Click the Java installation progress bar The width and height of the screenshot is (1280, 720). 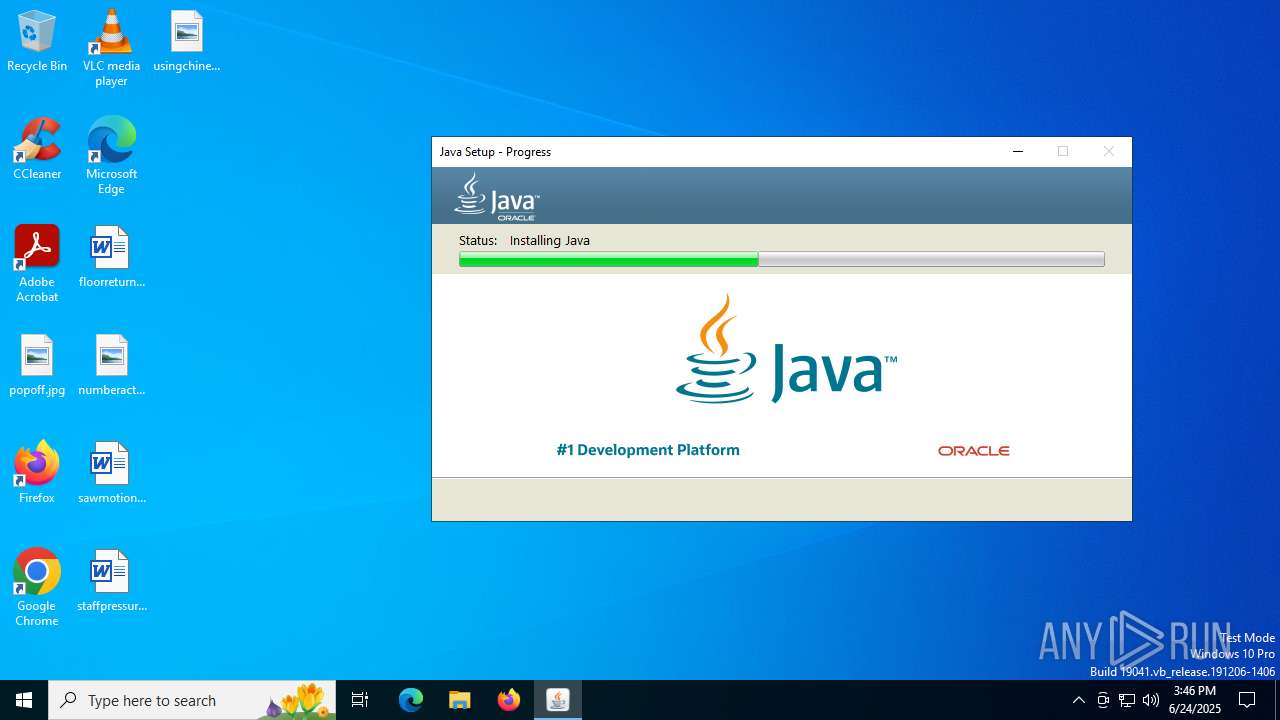pos(781,260)
